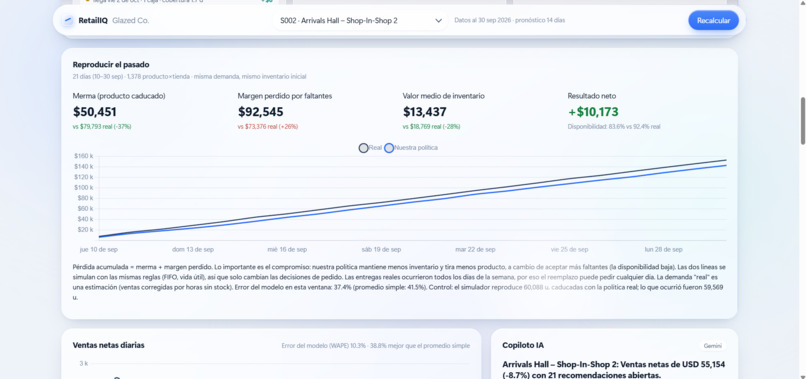Viewport: 806px width, 379px height.
Task: Click the $92,545 margen perdido value
Action: point(261,112)
